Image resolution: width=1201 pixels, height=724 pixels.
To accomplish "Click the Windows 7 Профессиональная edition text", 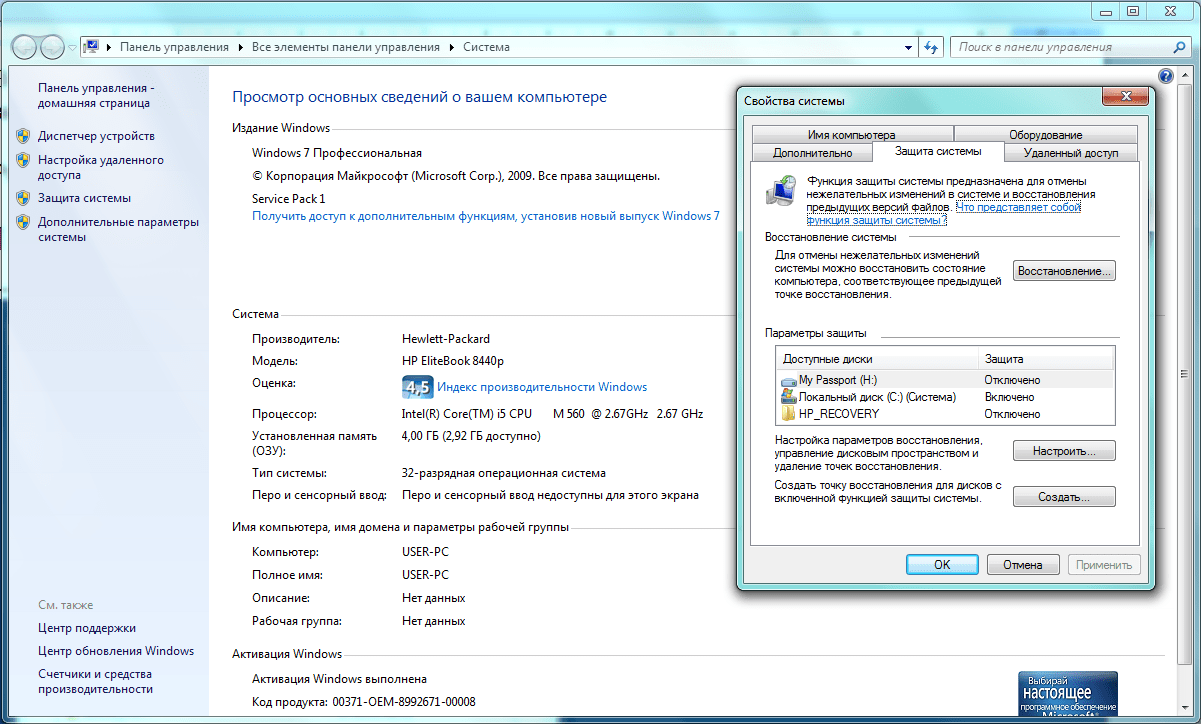I will [x=337, y=153].
